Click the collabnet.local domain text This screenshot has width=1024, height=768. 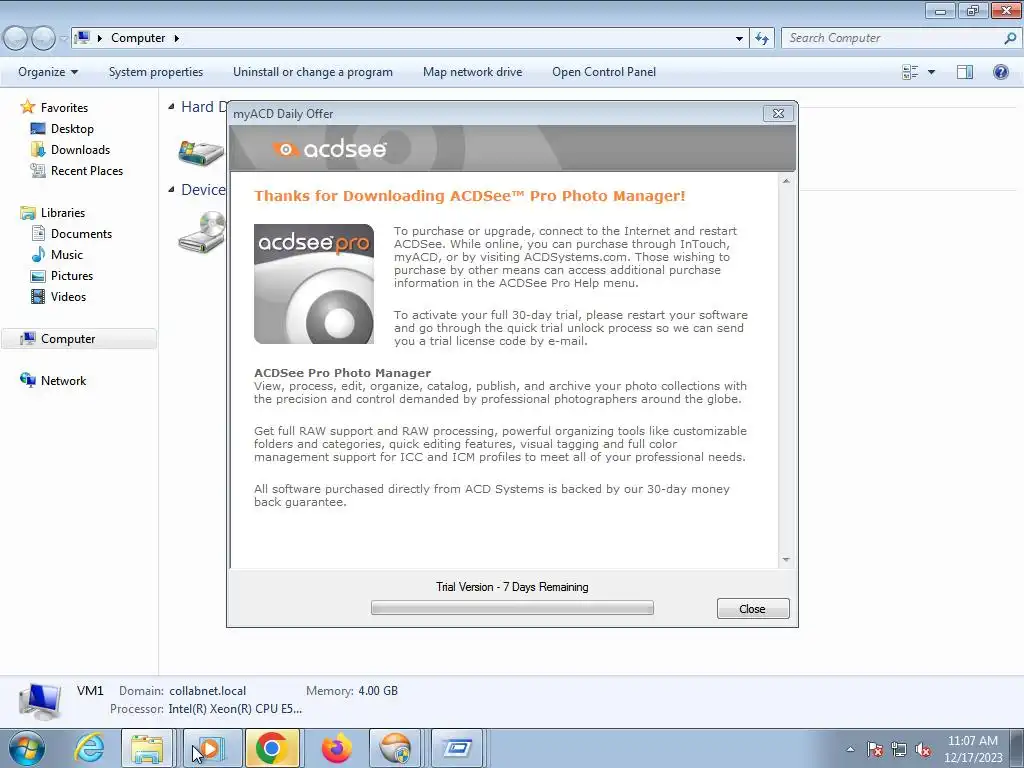click(x=208, y=690)
